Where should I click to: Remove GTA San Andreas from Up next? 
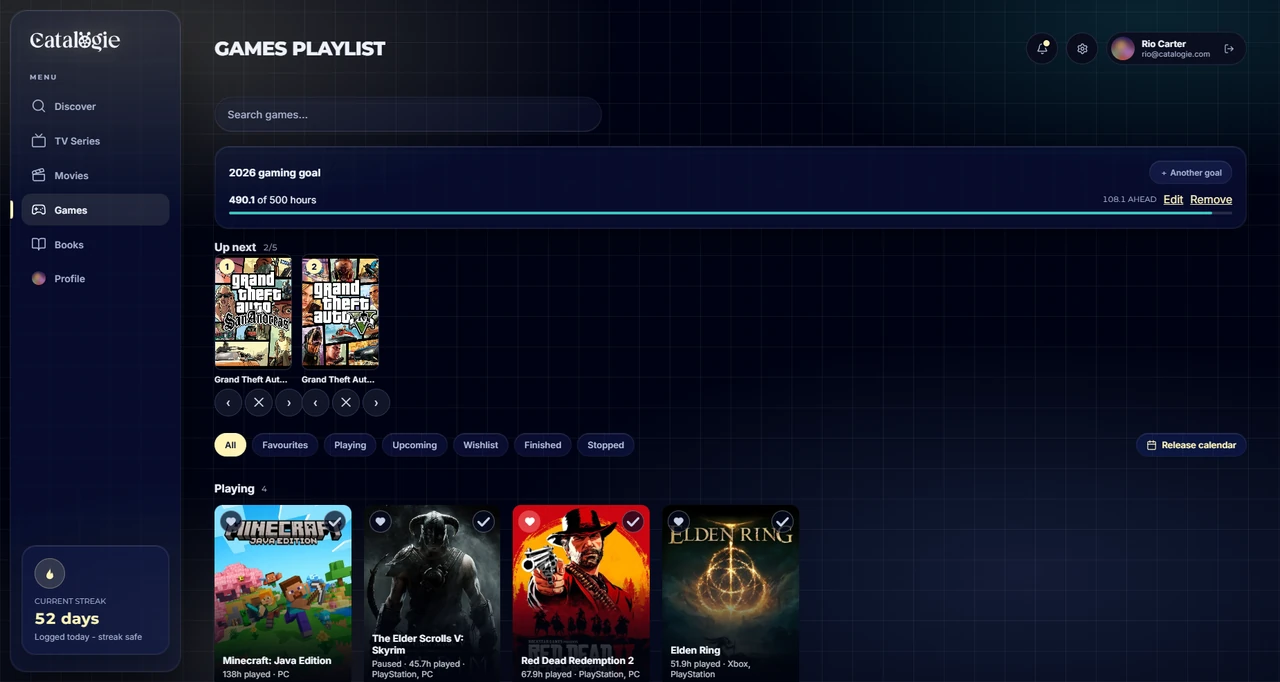click(258, 402)
